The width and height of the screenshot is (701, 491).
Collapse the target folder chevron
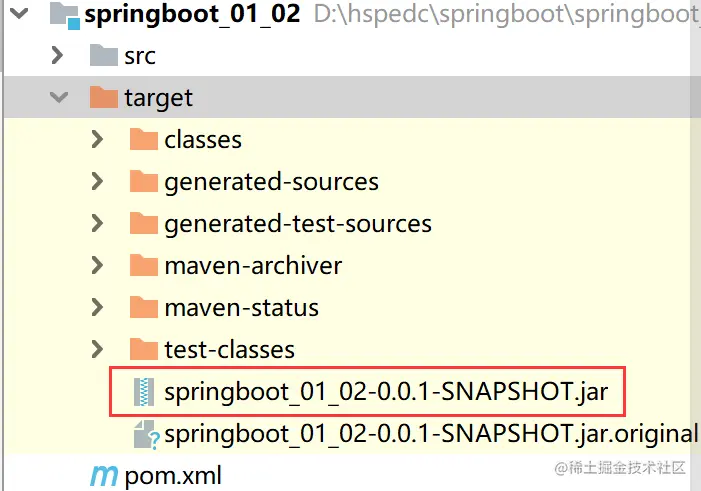[59, 97]
